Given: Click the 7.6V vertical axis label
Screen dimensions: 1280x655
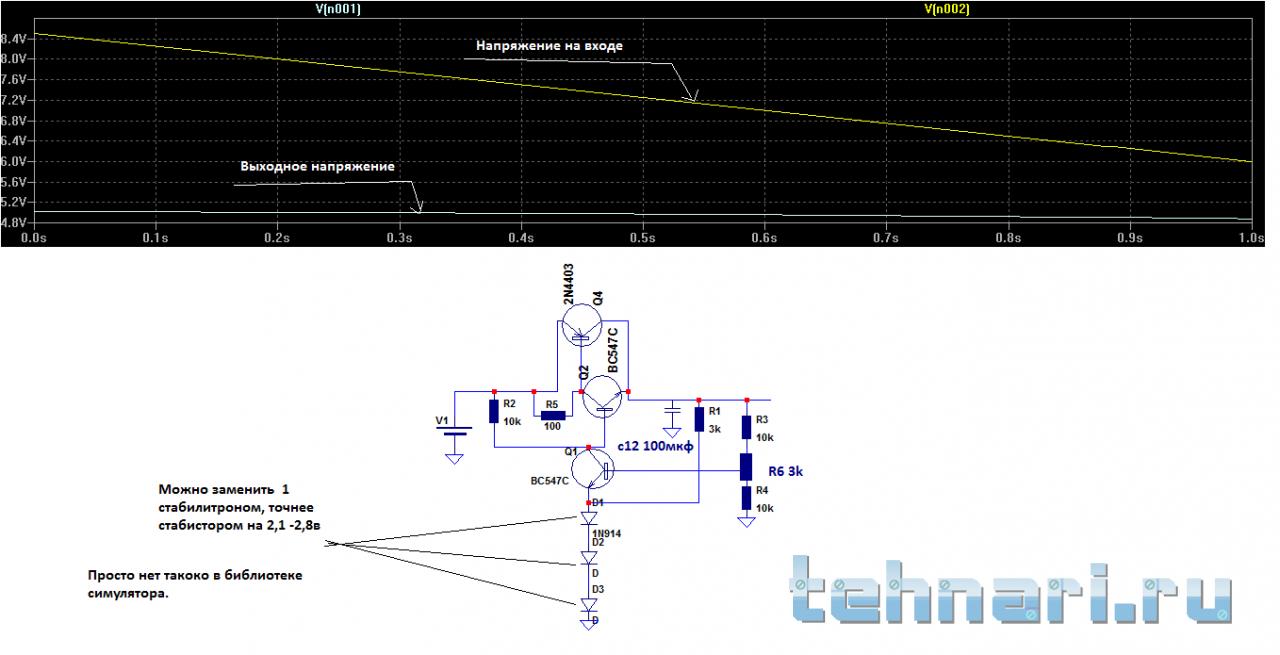Looking at the screenshot, I should (14, 79).
